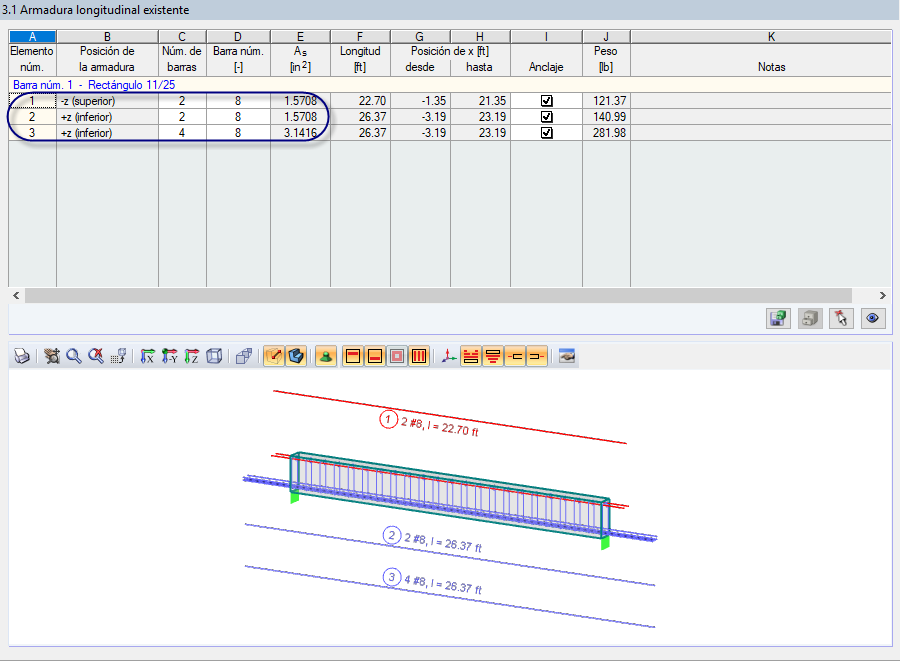Toggle top reinforcement visibility icon

[x=352, y=356]
